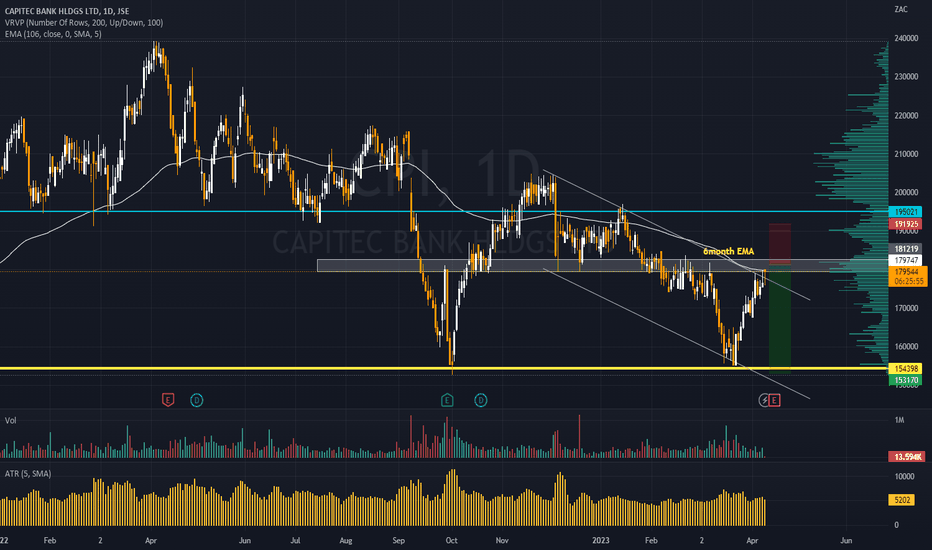Select the '6month EMA' text annotation

point(728,252)
